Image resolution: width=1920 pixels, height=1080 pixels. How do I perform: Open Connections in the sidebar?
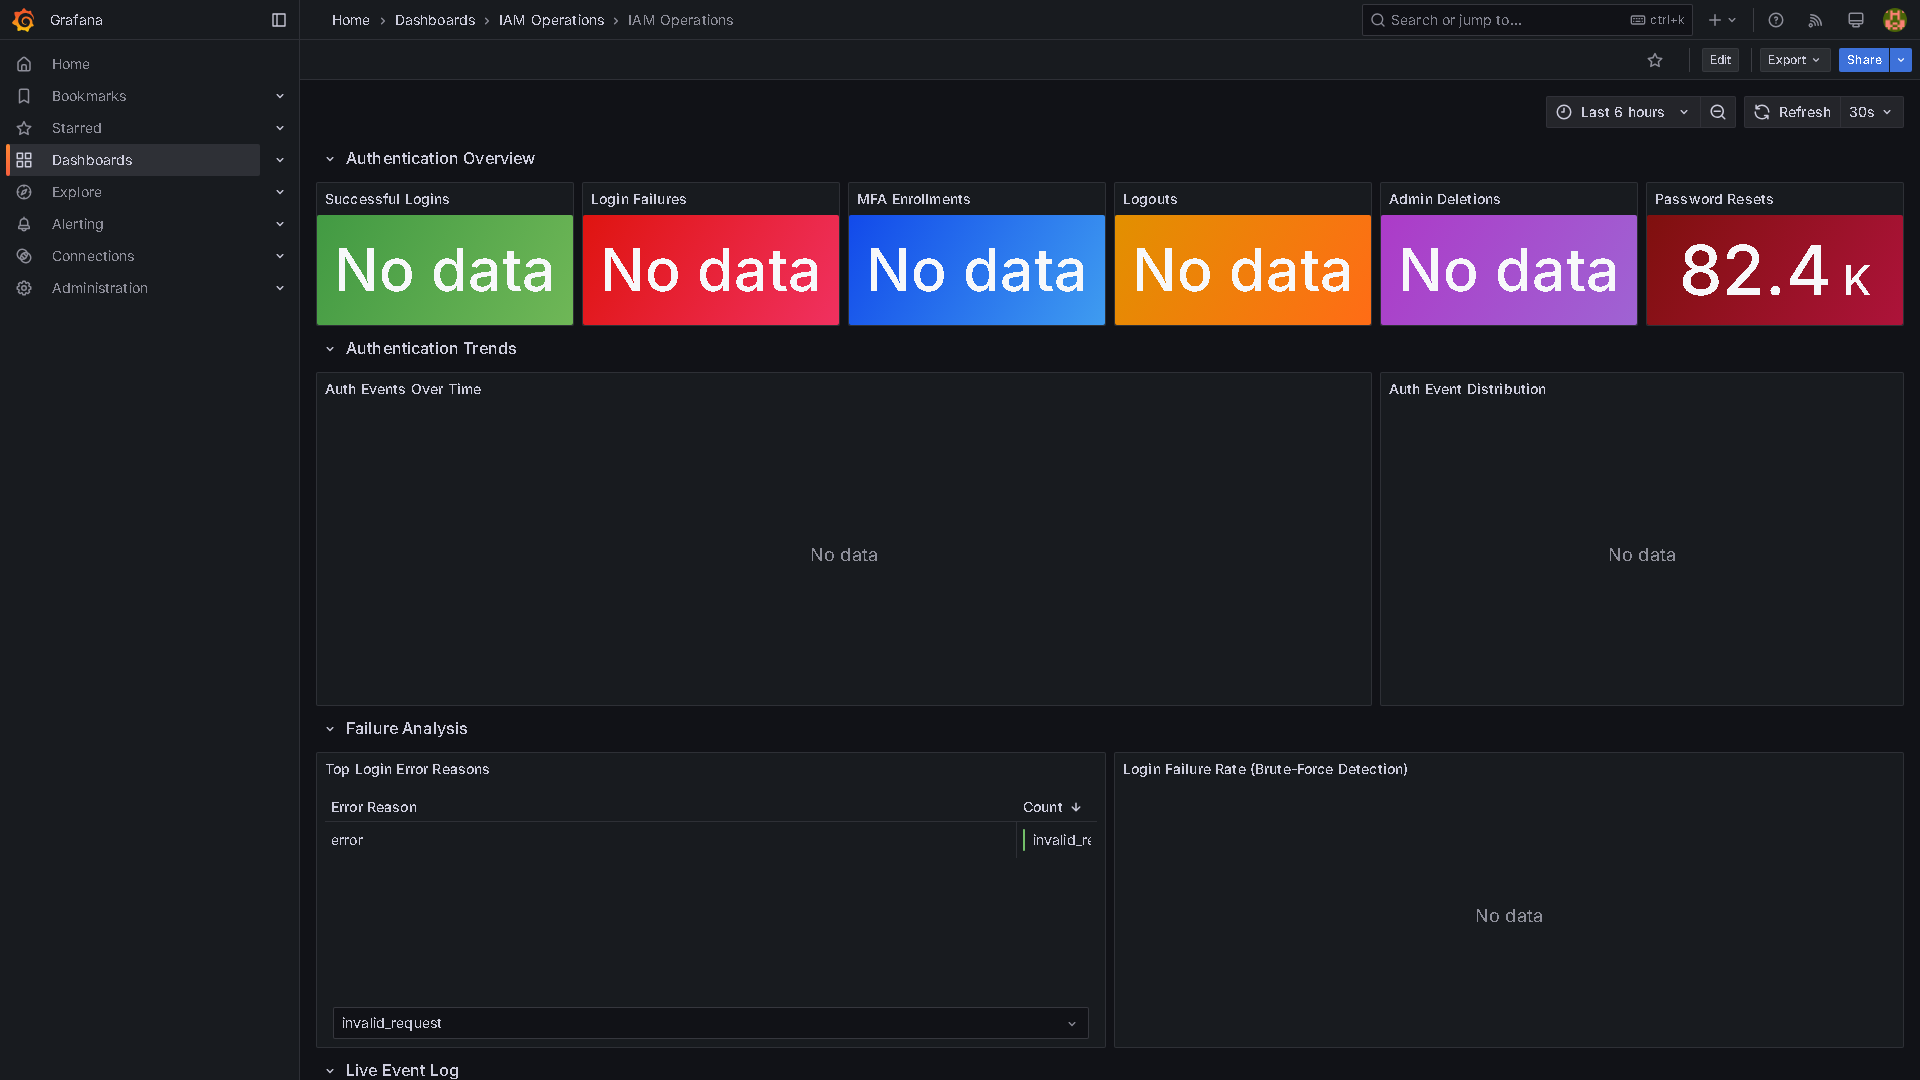(91, 256)
